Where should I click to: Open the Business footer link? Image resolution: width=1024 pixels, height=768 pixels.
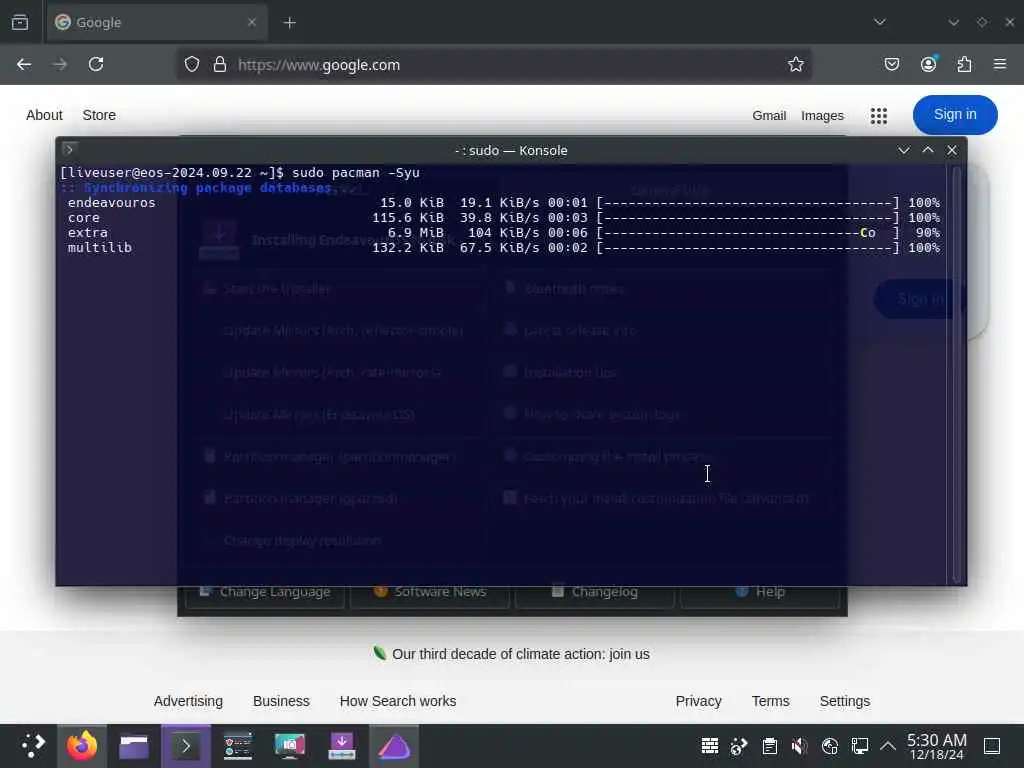coord(281,701)
